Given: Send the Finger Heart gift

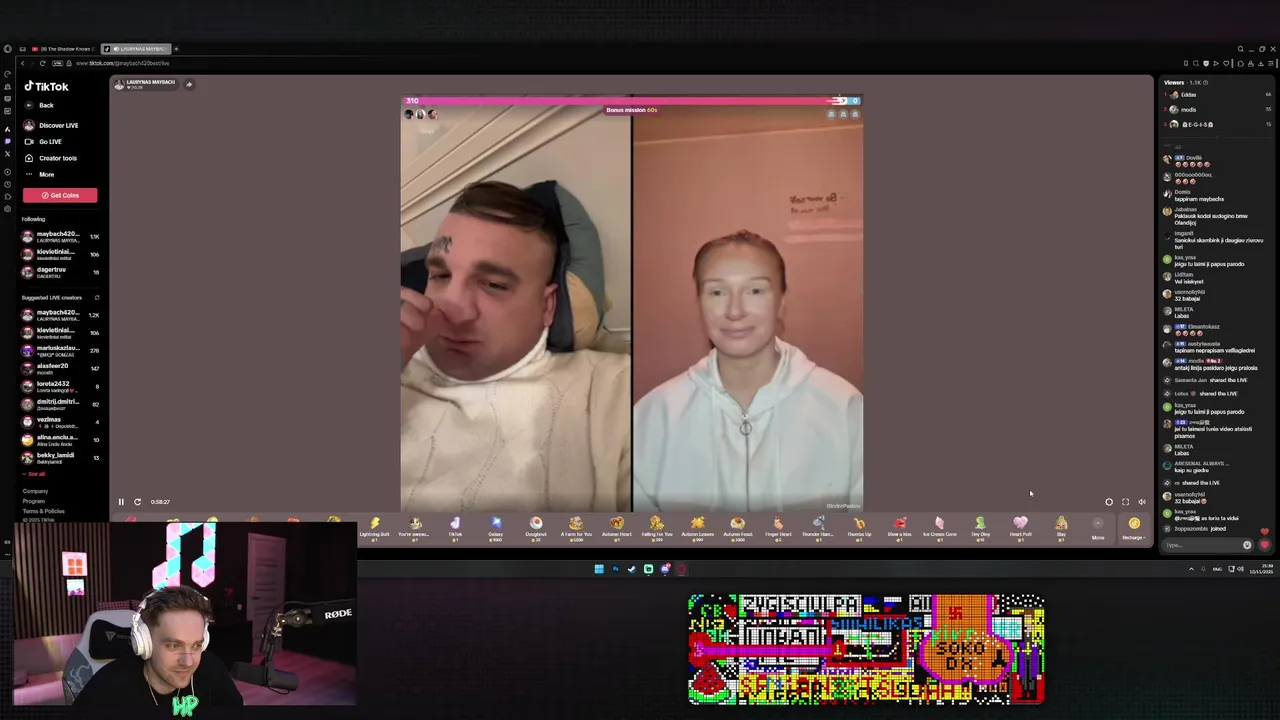Looking at the screenshot, I should pyautogui.click(x=778, y=528).
